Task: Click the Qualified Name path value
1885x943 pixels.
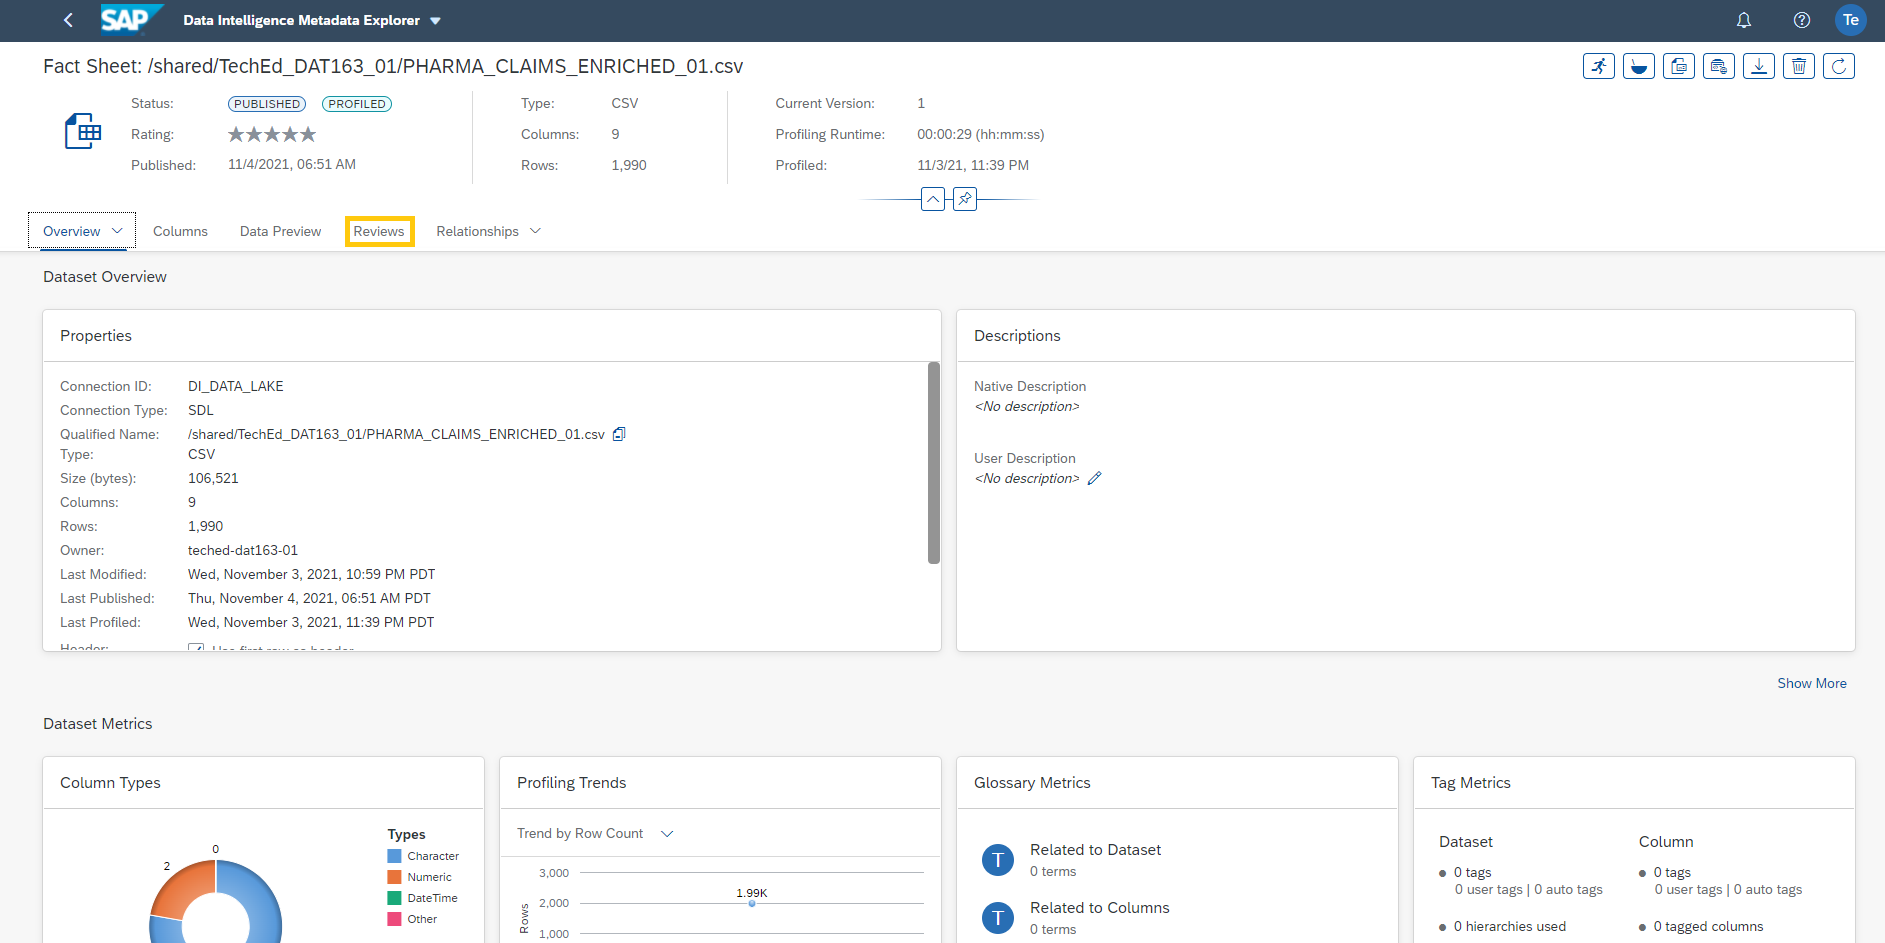Action: 396,434
